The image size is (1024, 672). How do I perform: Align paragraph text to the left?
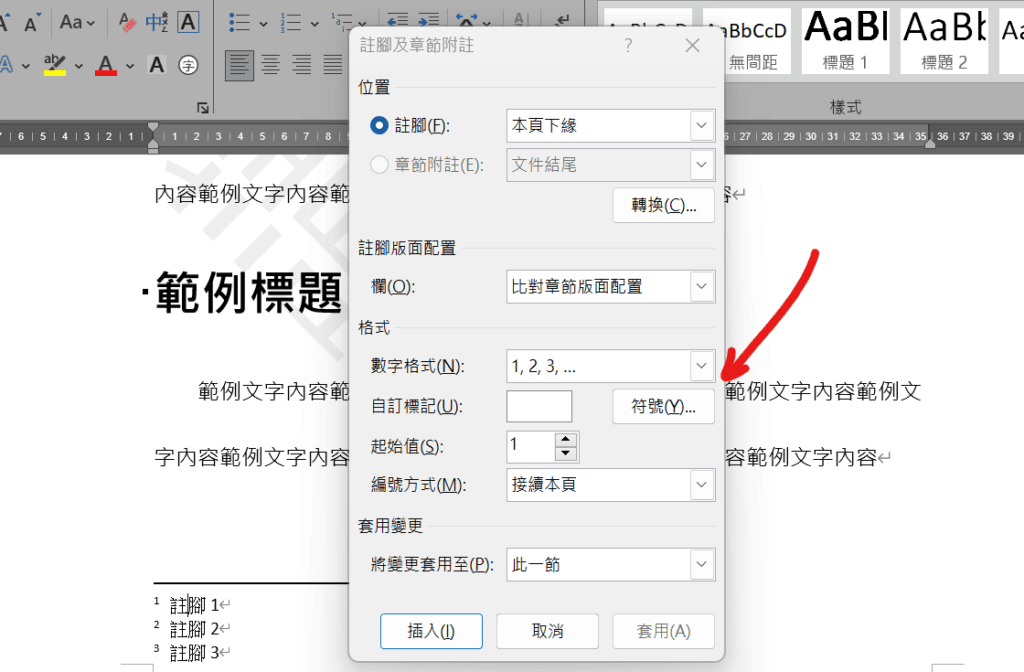pos(239,65)
